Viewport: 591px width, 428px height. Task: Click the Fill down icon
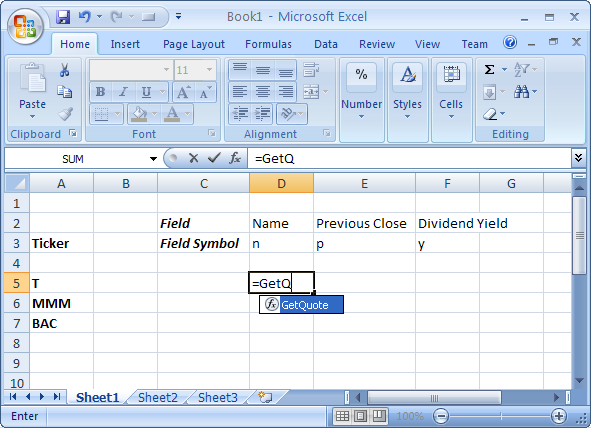tap(489, 92)
